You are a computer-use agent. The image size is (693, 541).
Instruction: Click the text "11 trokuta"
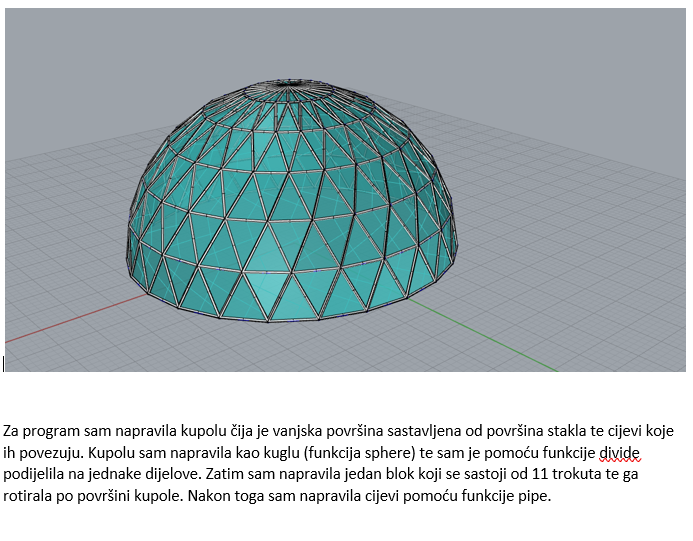pyautogui.click(x=564, y=474)
